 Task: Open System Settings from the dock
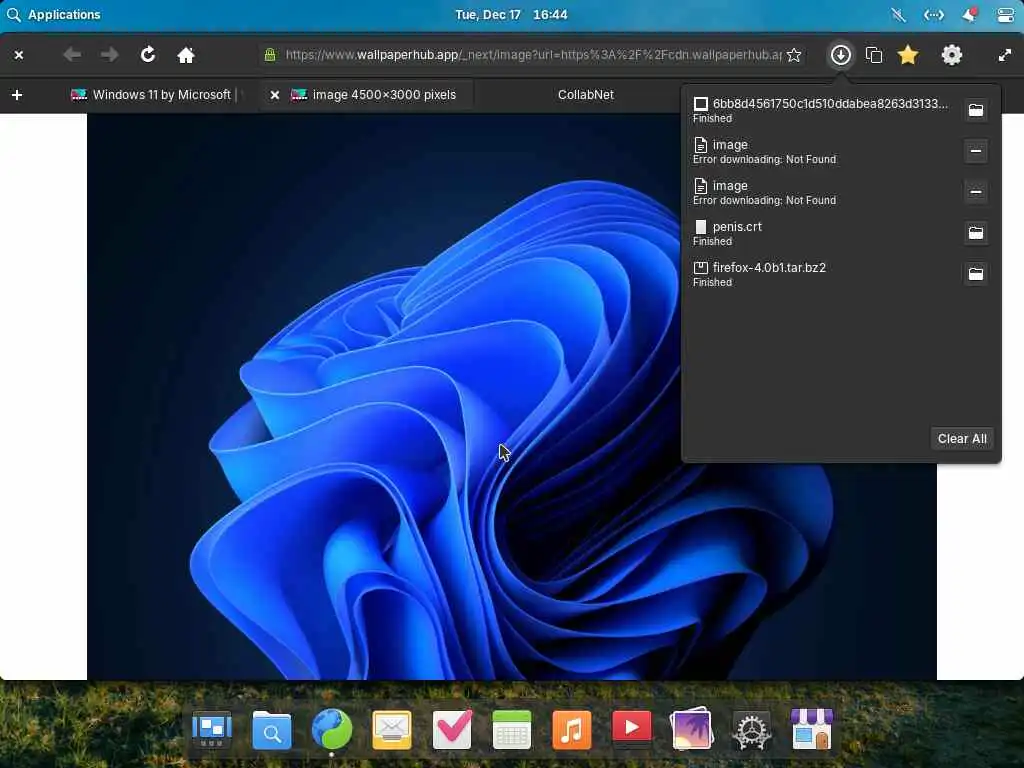pyautogui.click(x=752, y=730)
